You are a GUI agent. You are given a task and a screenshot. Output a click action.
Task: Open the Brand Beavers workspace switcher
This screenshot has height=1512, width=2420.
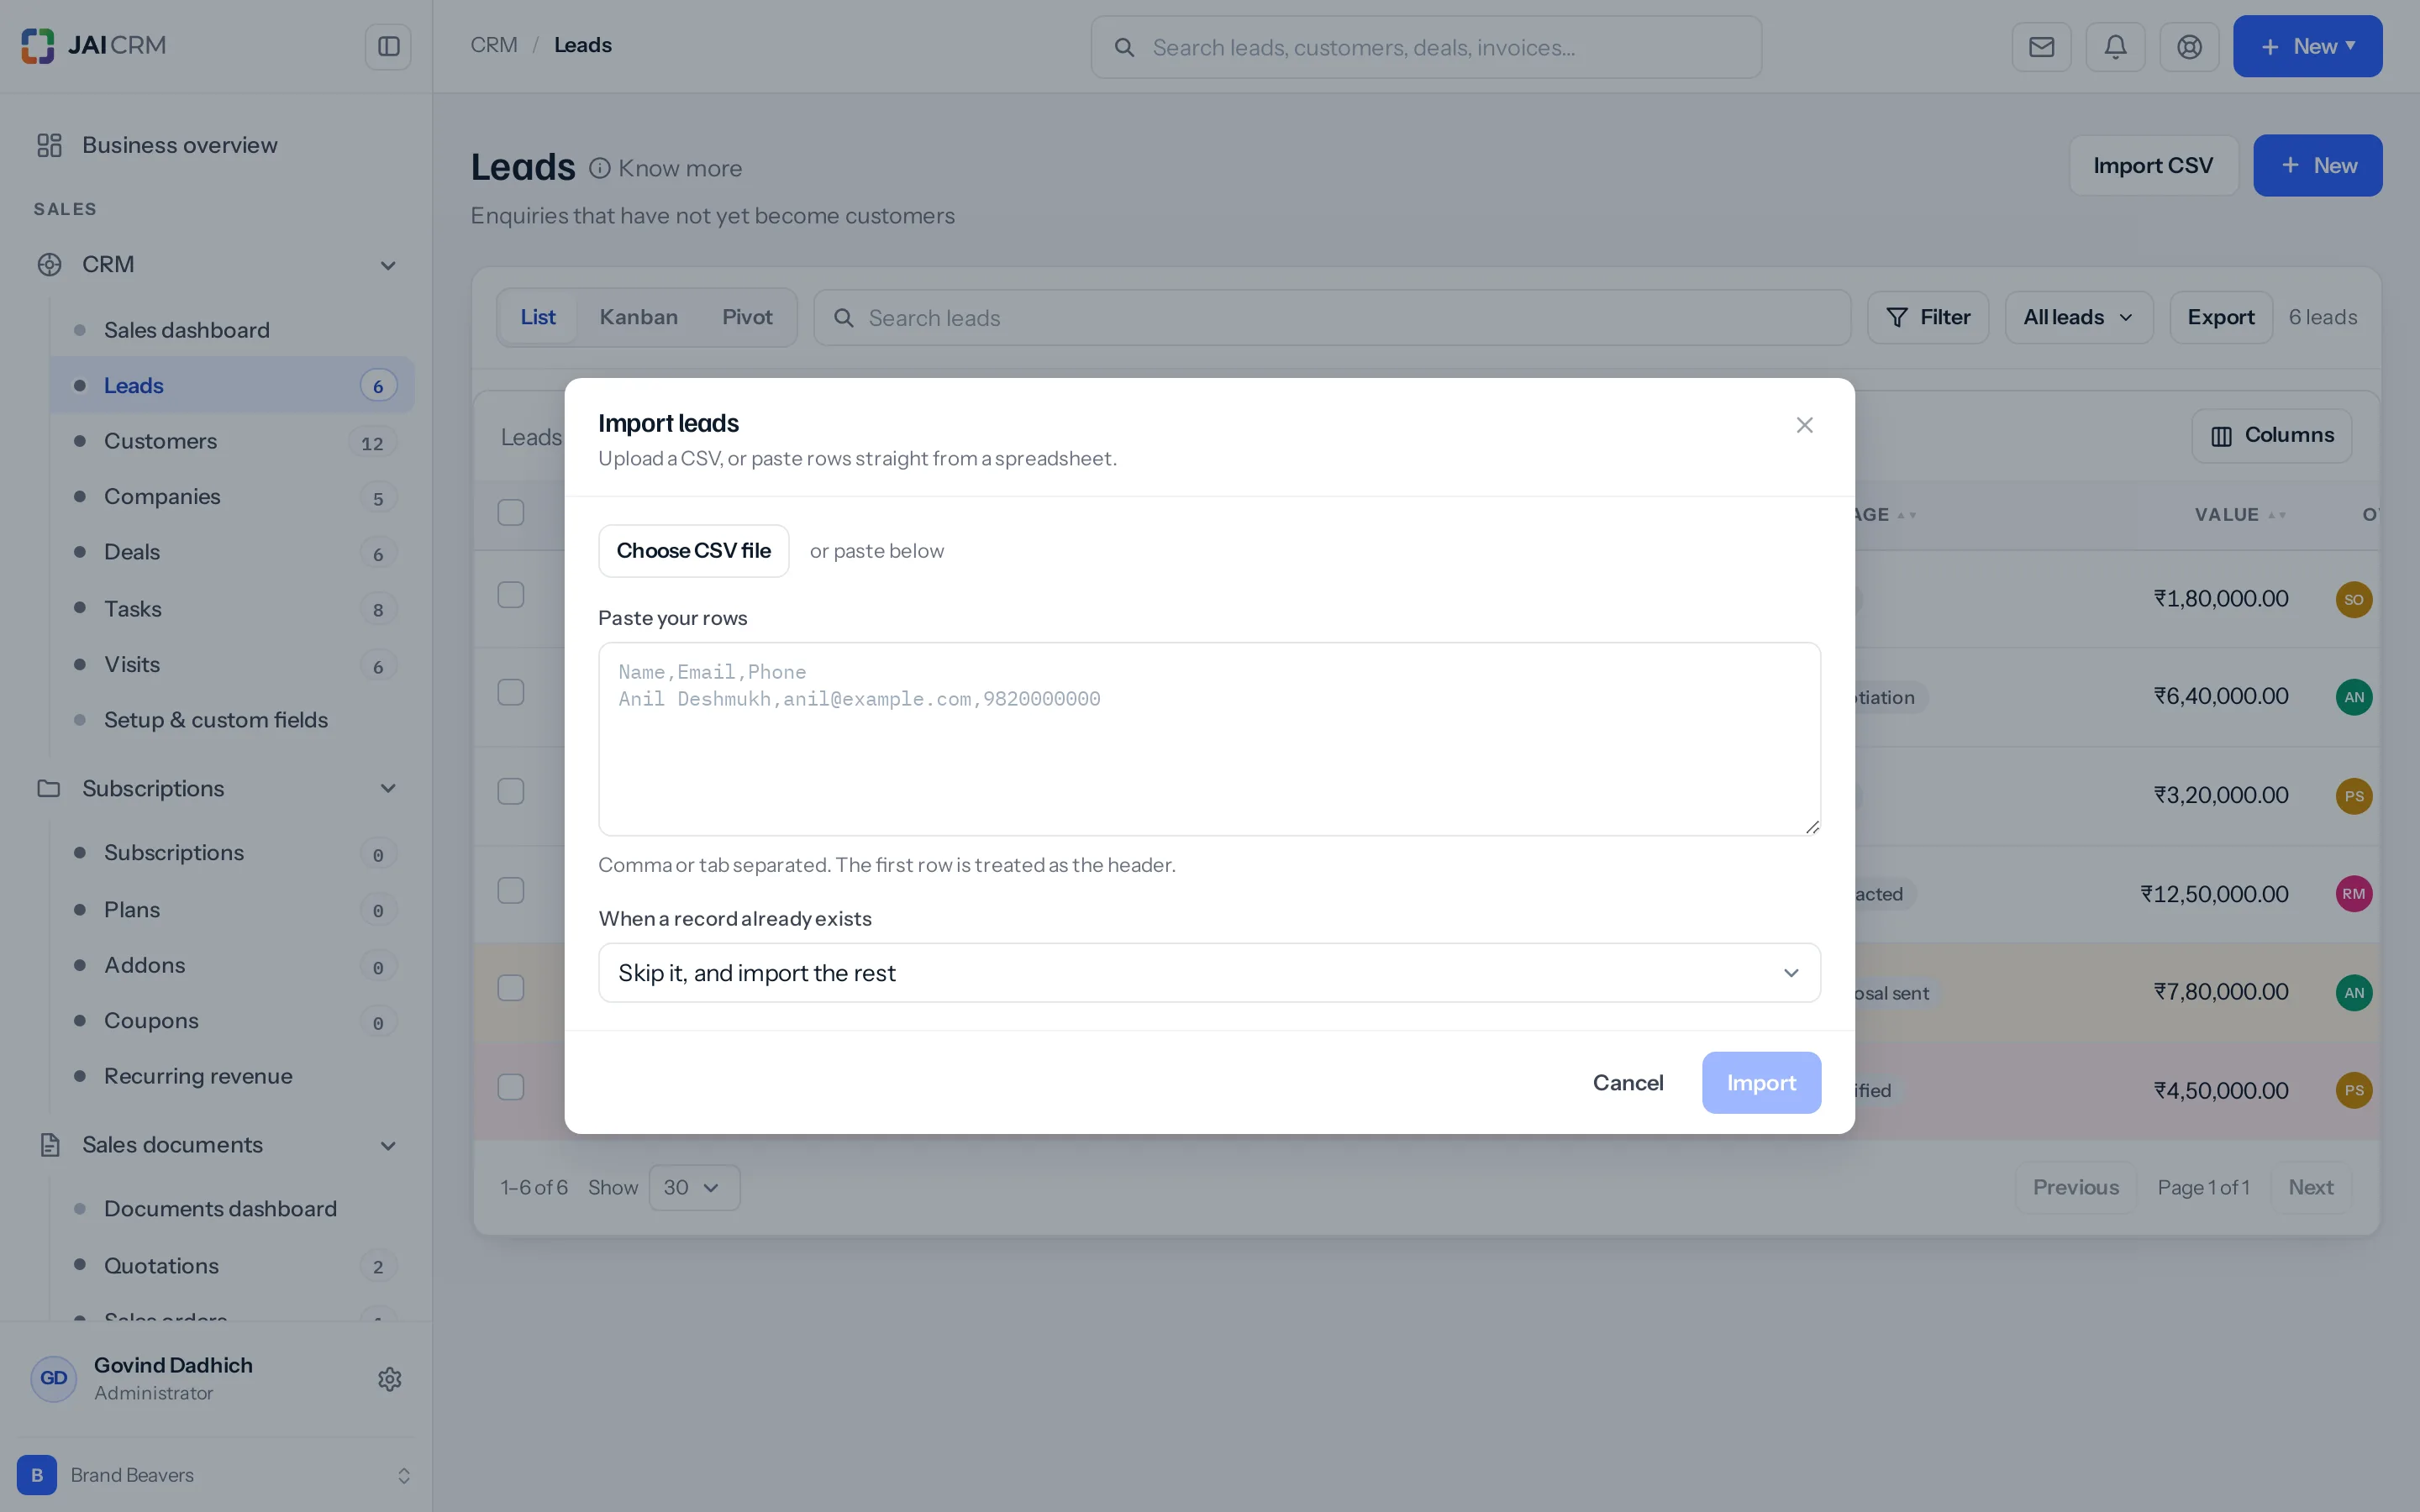pos(216,1475)
